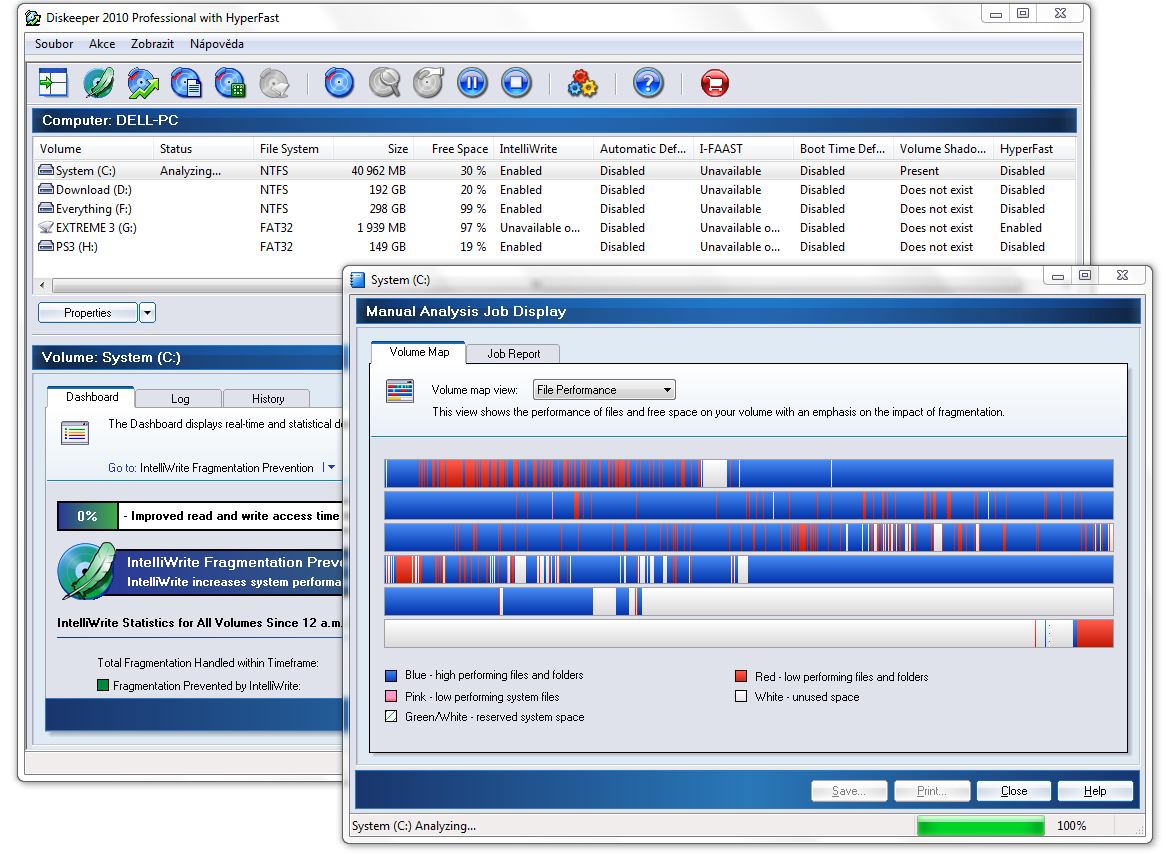Click the Properties button
The image size is (1166, 854).
tap(88, 313)
